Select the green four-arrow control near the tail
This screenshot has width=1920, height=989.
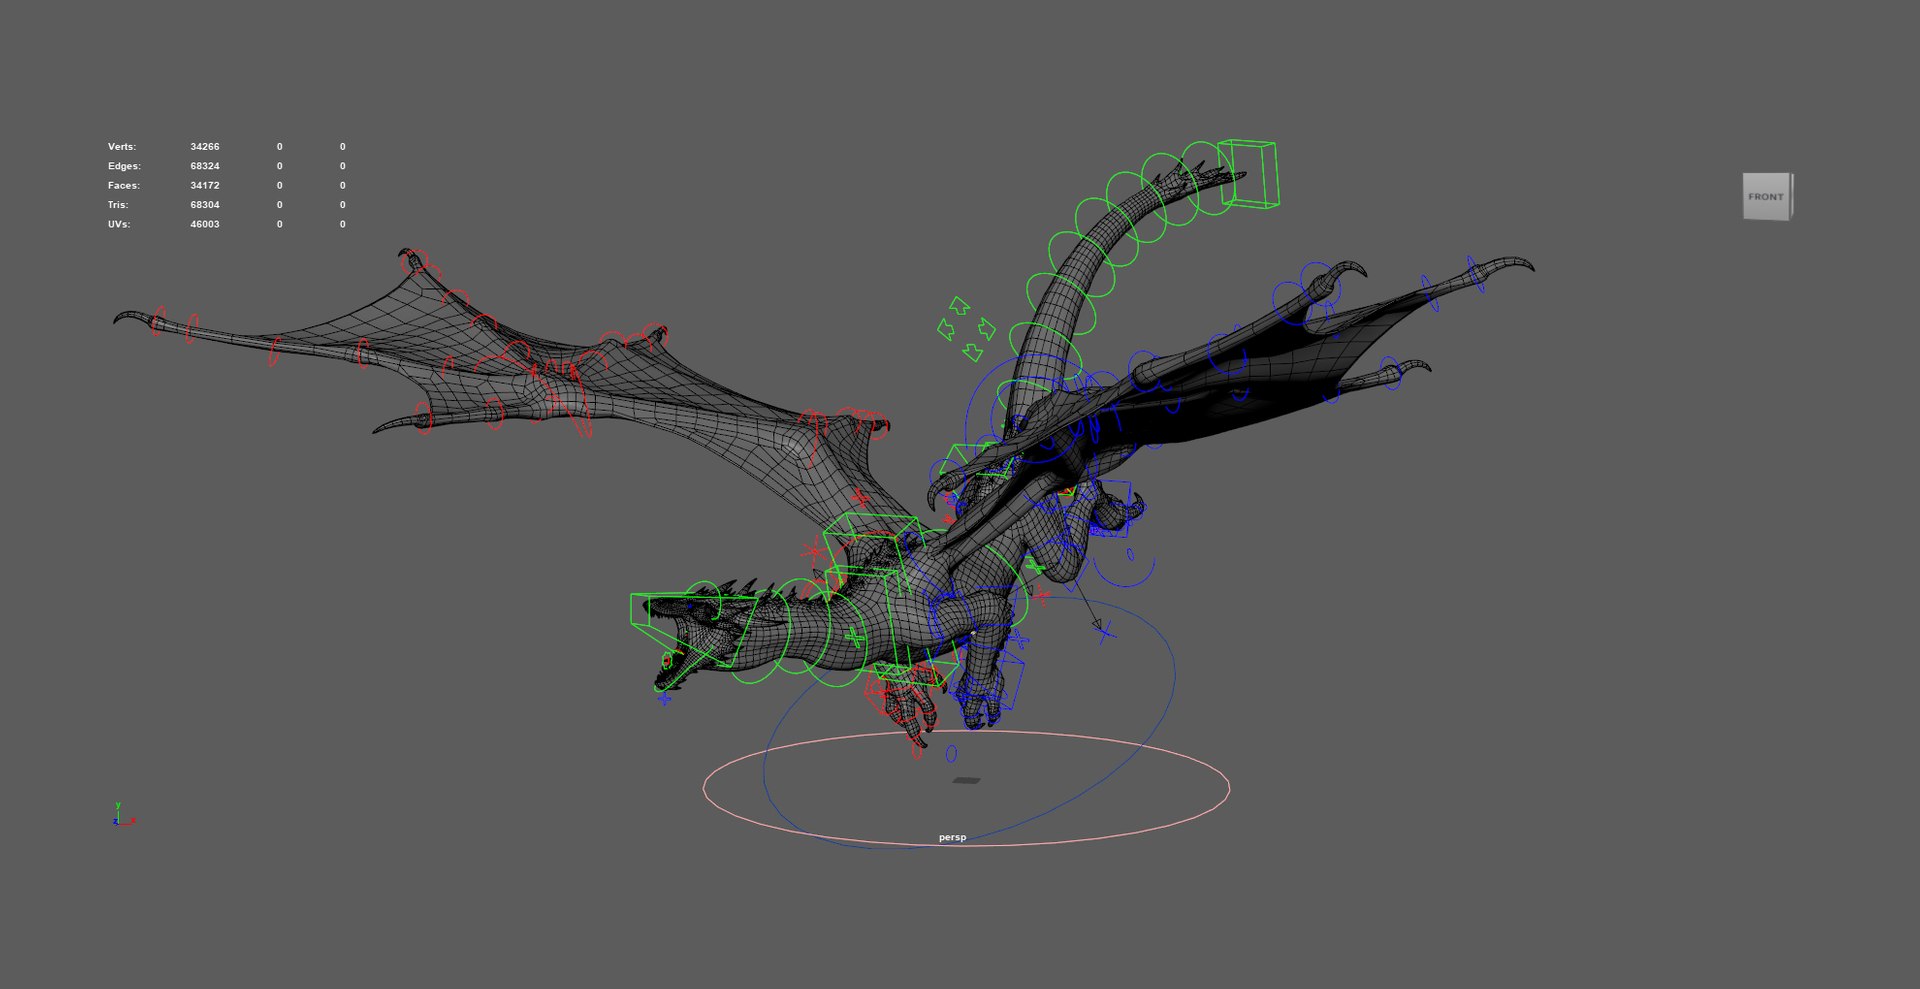(x=966, y=328)
